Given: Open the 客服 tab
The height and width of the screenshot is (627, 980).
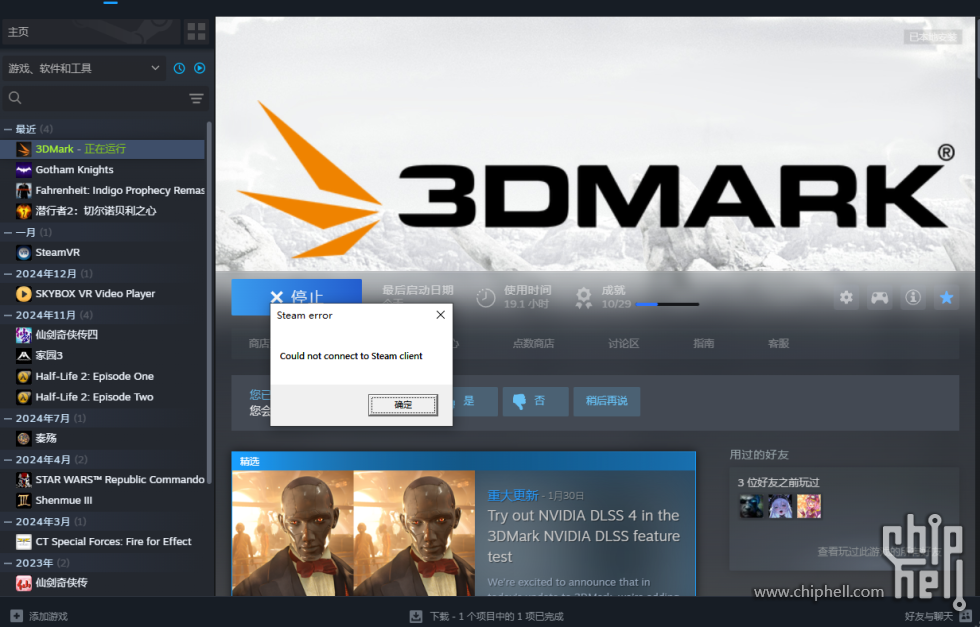Looking at the screenshot, I should click(778, 343).
